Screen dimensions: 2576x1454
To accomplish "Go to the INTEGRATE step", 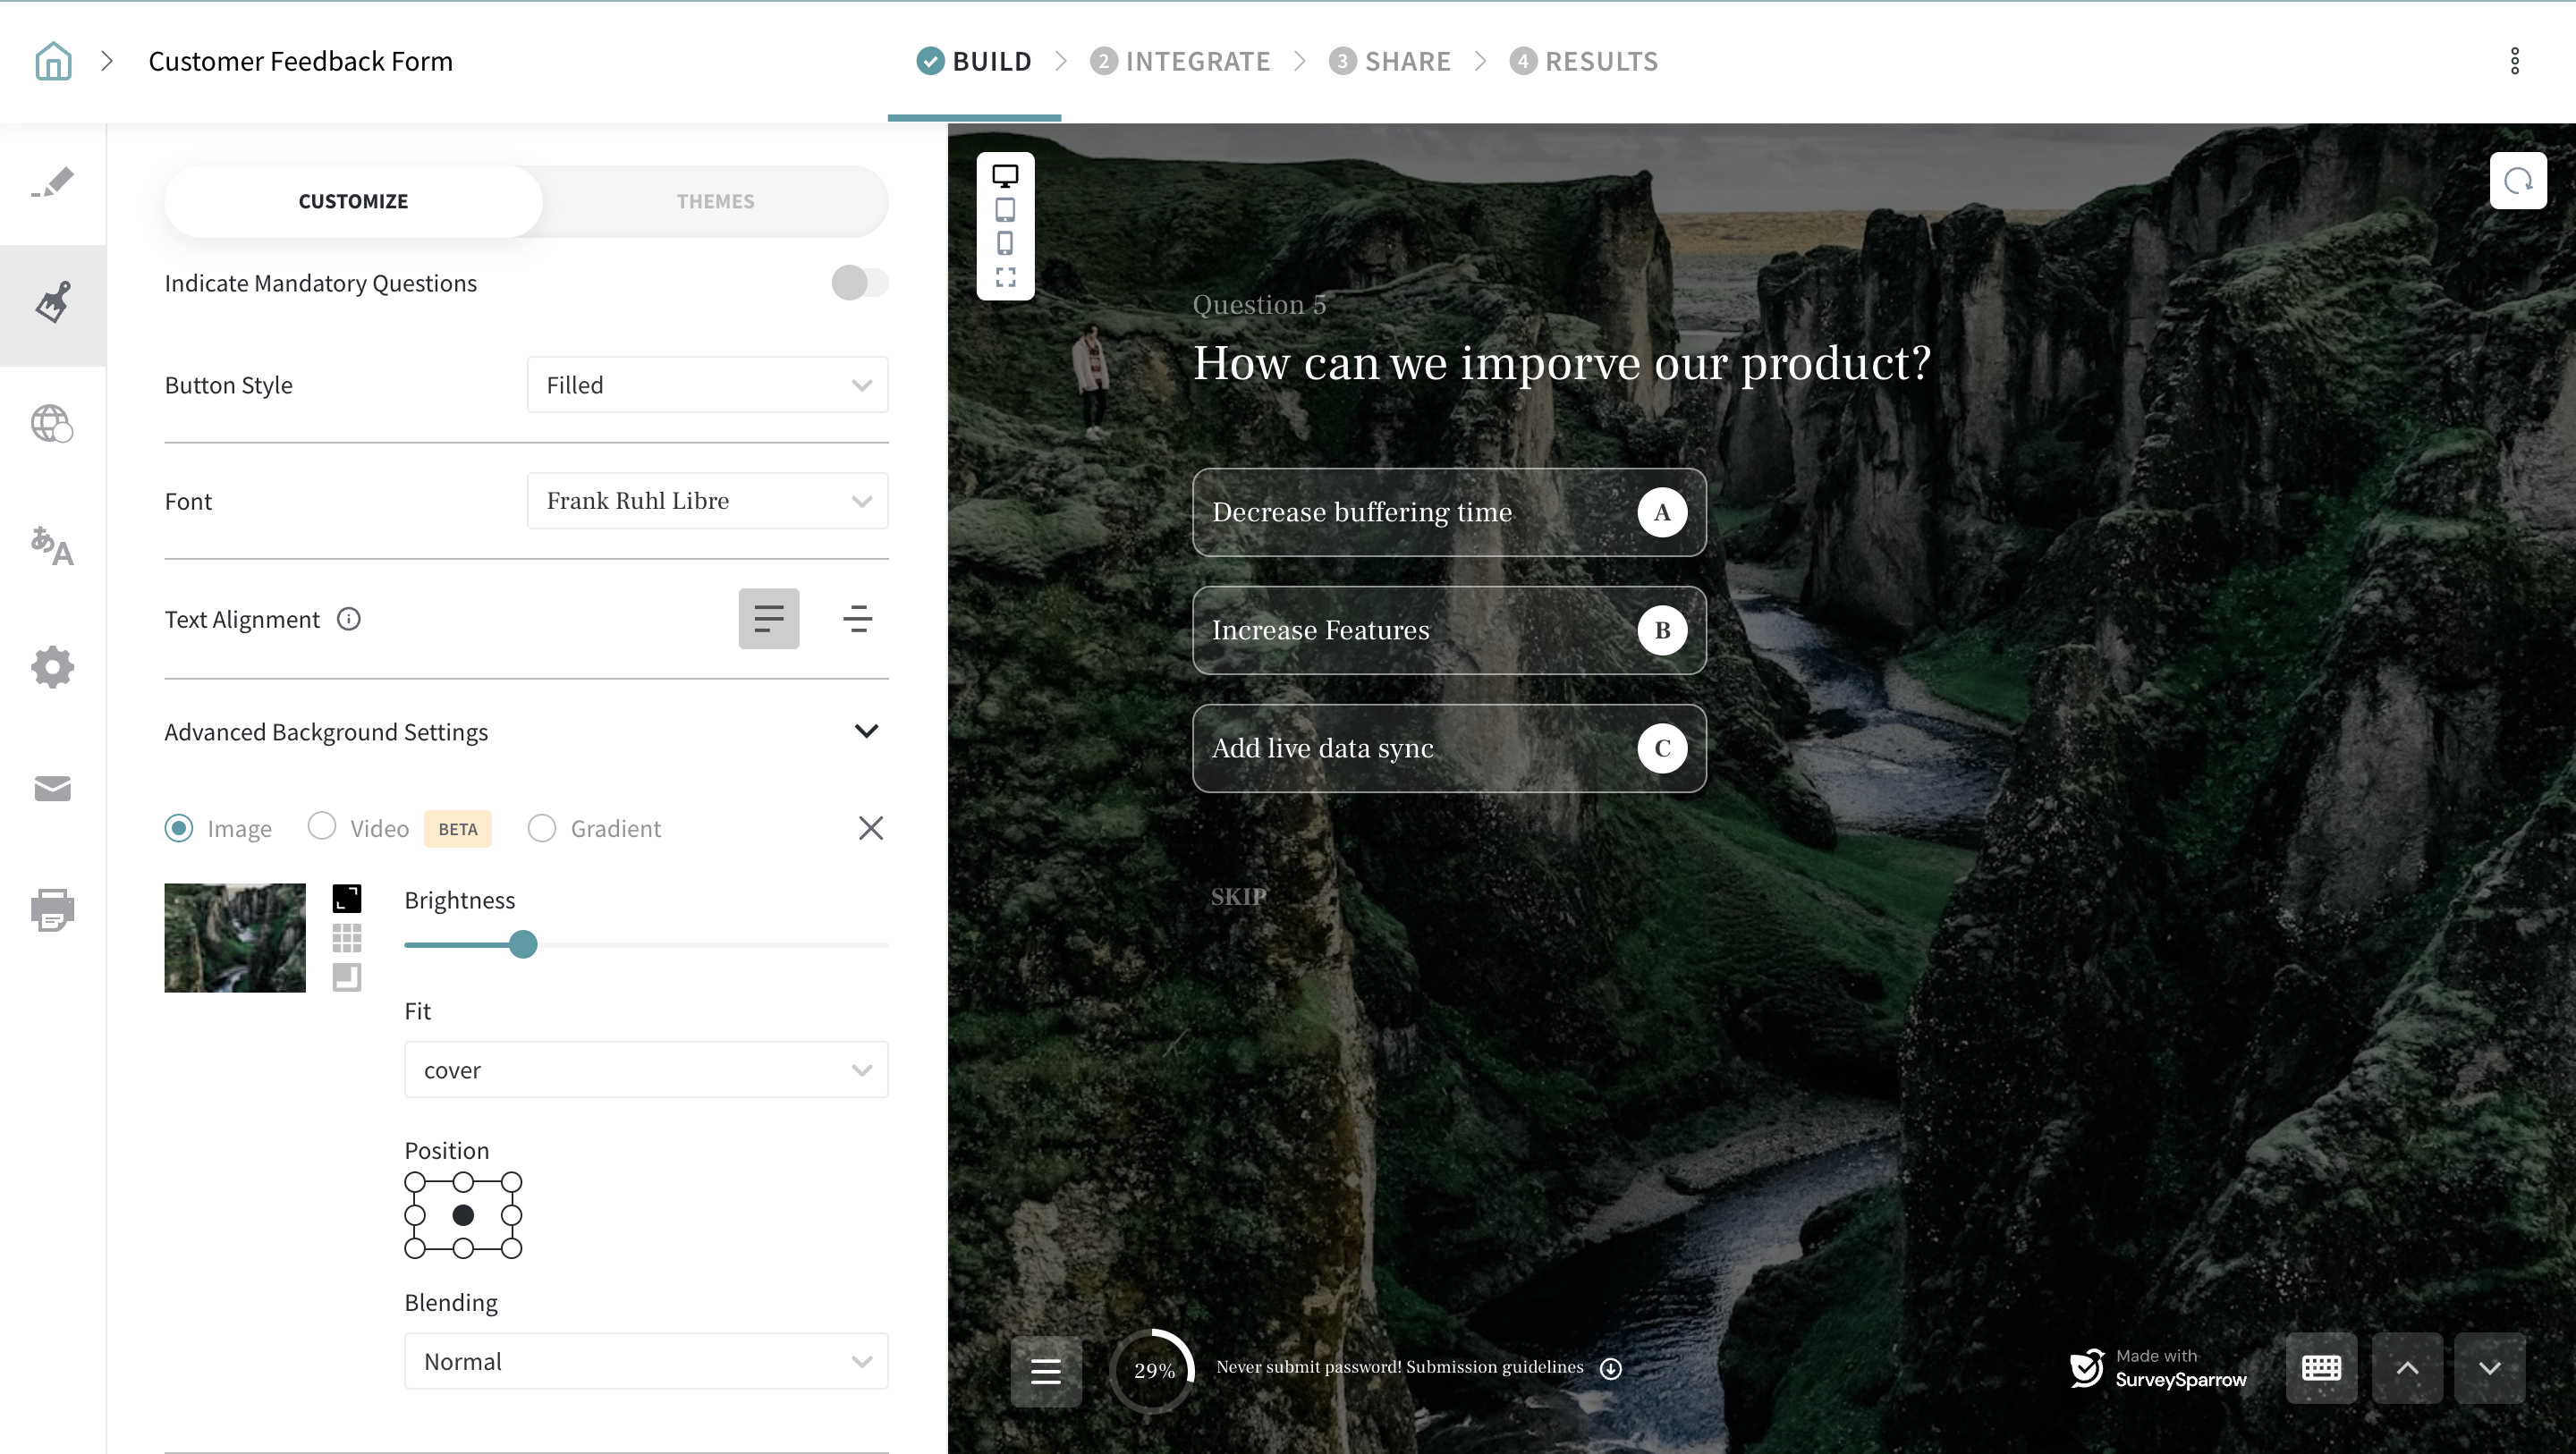I will (1180, 61).
